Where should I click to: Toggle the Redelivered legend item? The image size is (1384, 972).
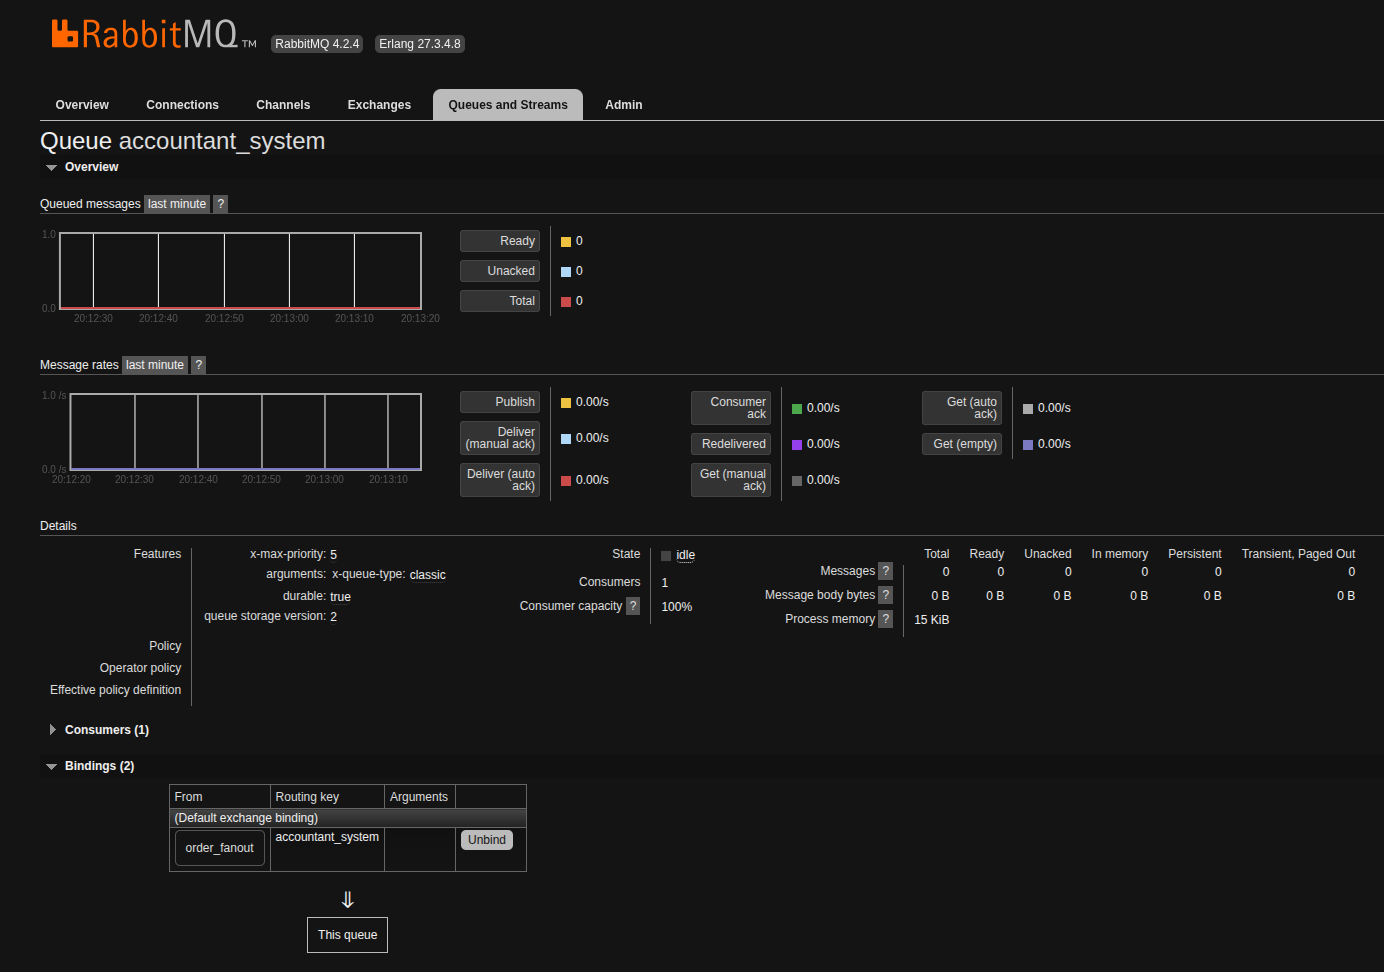731,444
